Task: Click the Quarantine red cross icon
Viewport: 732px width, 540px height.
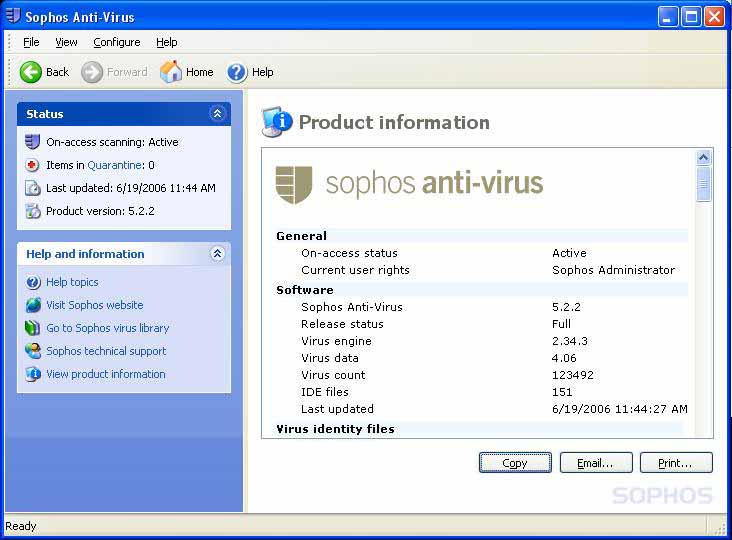Action: click(33, 165)
